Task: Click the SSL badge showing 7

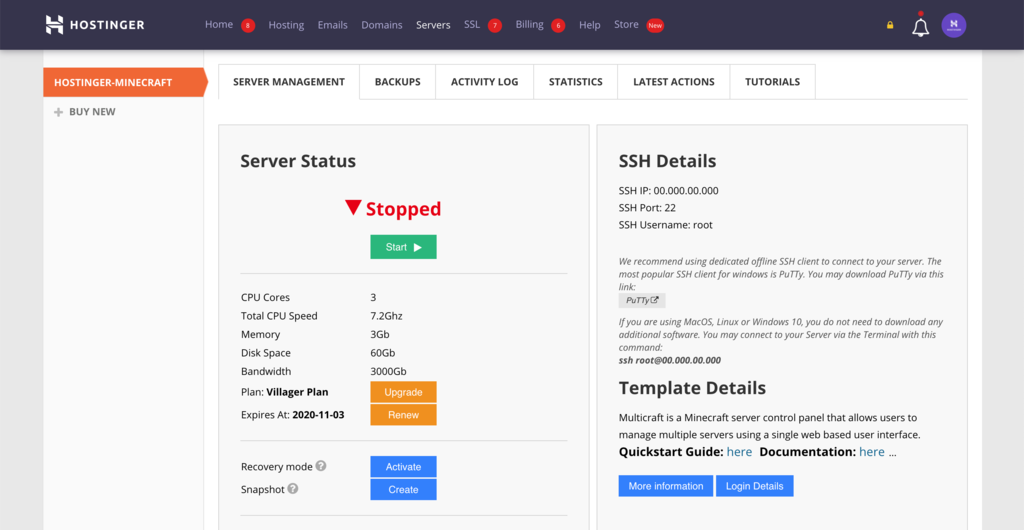Action: [x=495, y=26]
